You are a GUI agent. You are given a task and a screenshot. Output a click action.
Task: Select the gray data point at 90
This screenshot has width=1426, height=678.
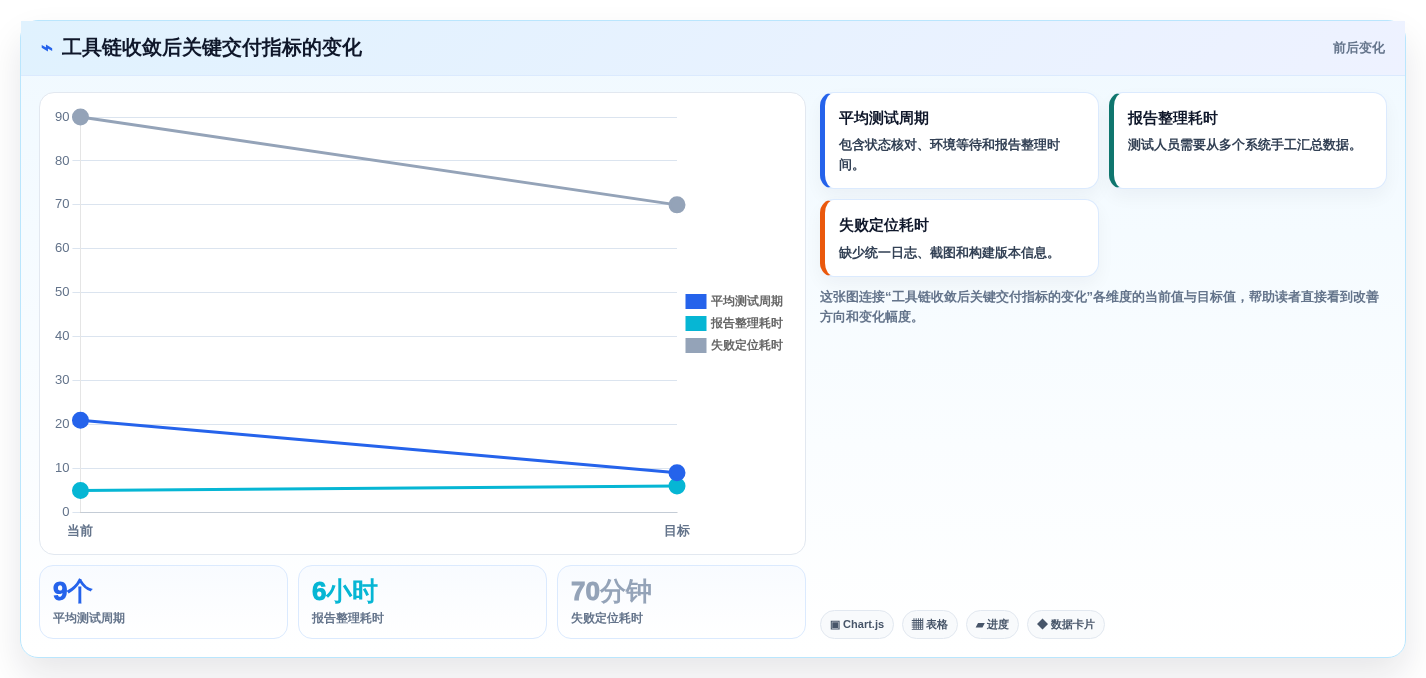coord(81,117)
